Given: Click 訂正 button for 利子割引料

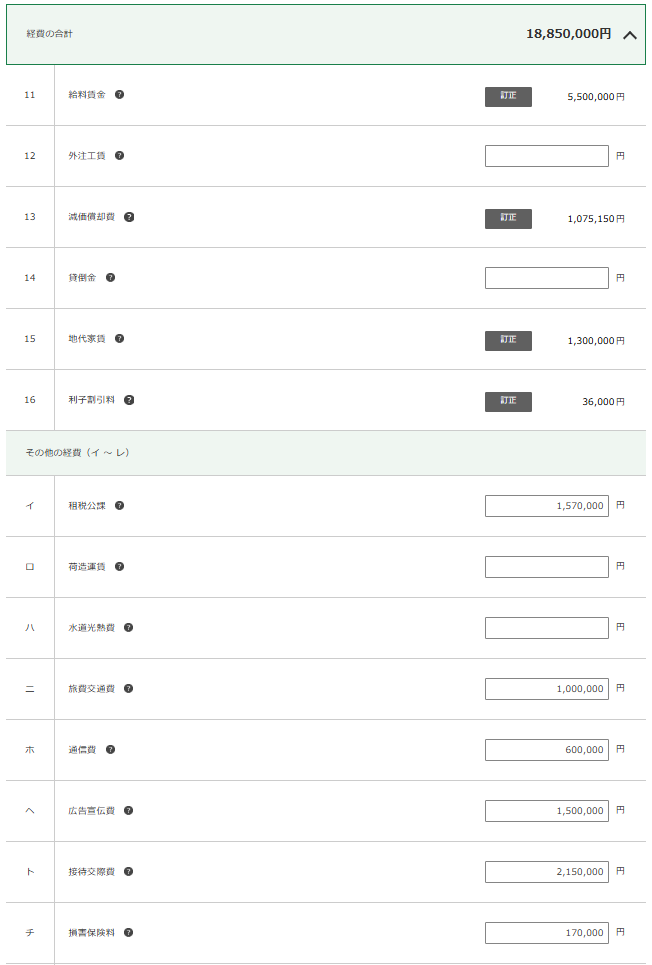Looking at the screenshot, I should (508, 401).
